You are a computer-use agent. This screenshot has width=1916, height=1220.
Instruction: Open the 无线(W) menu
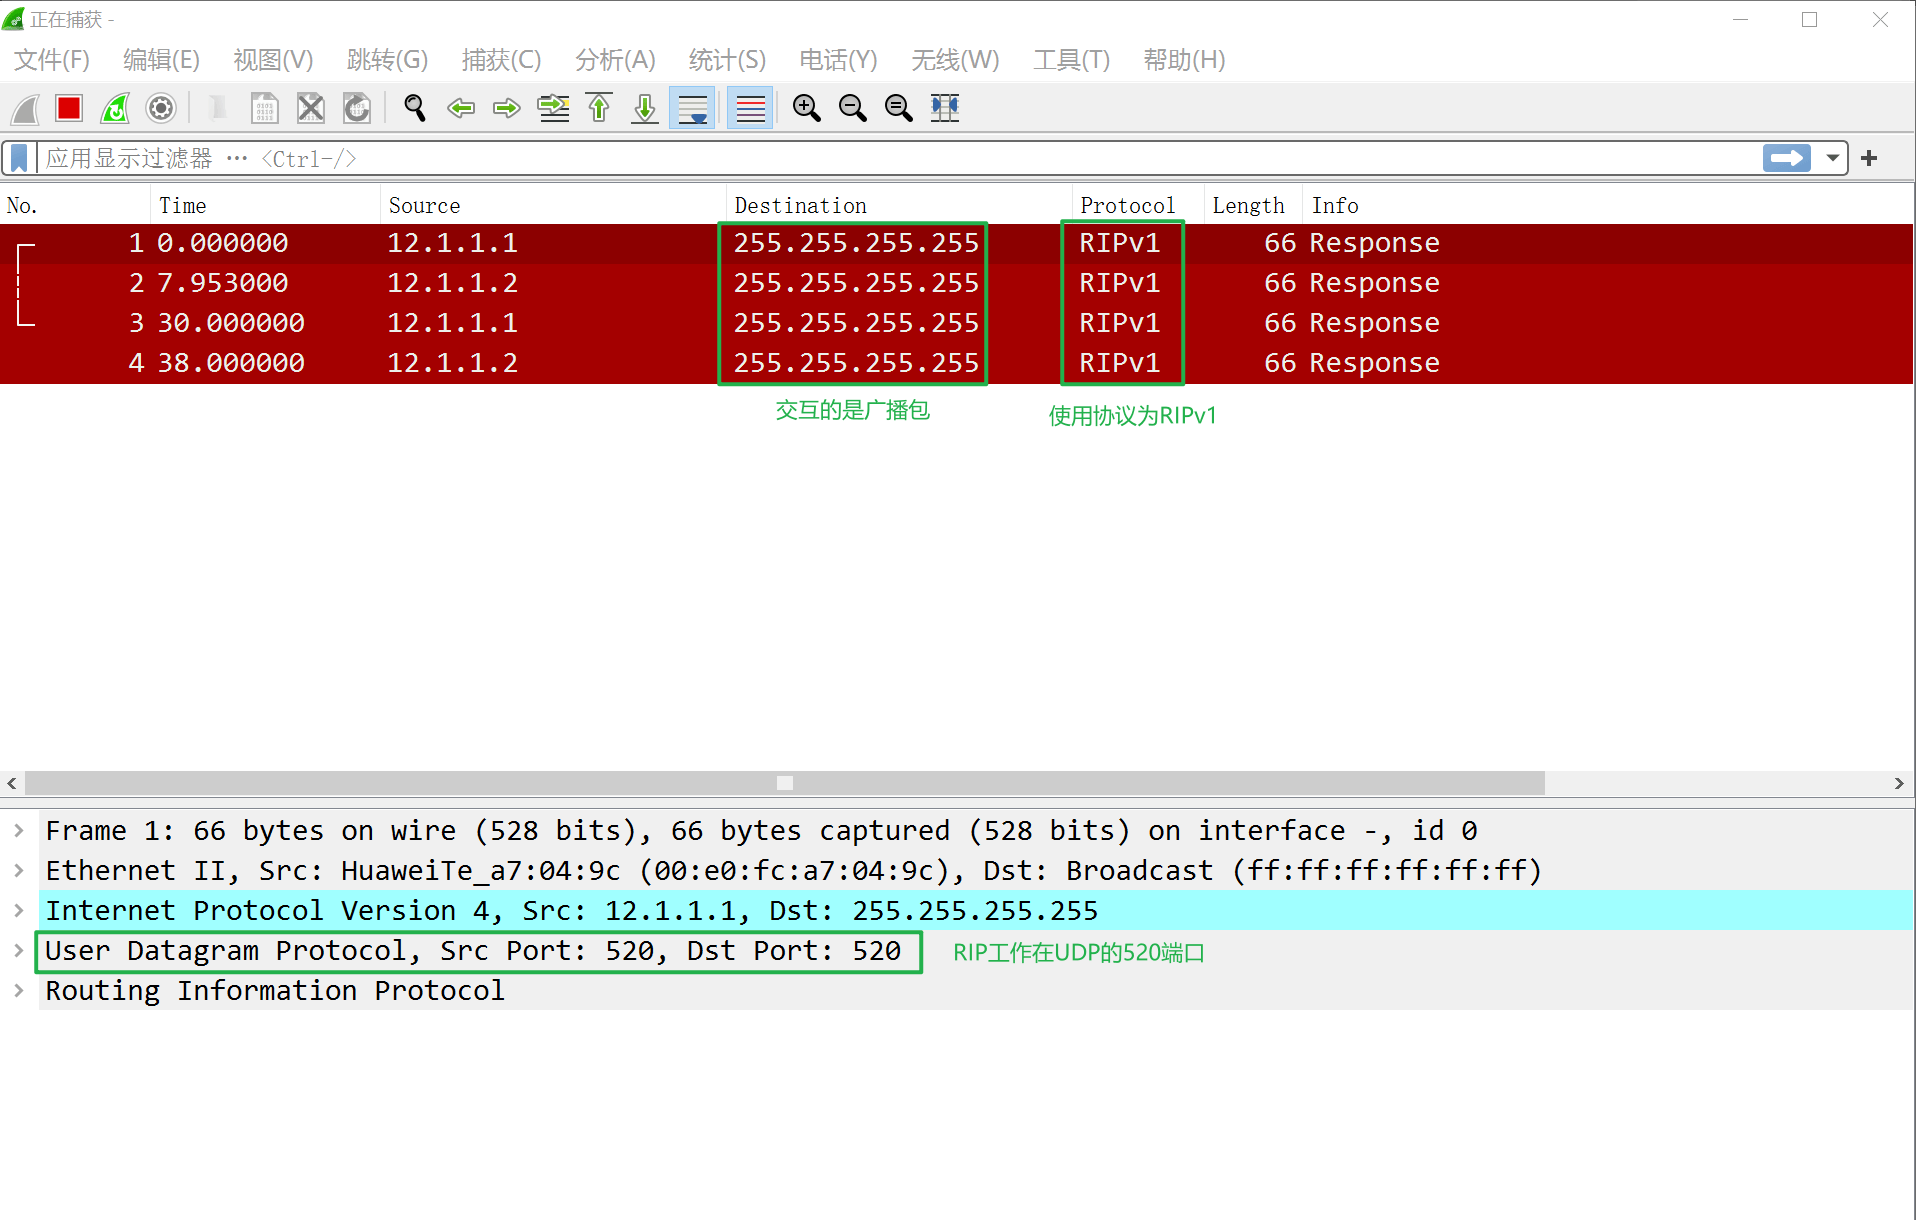[x=955, y=60]
